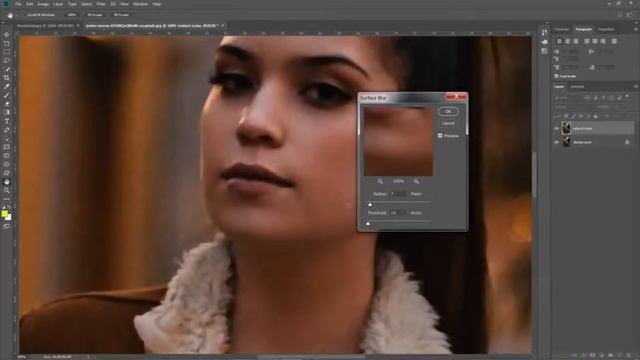Click the Radius input field
This screenshot has width=640, height=360.
click(398, 194)
